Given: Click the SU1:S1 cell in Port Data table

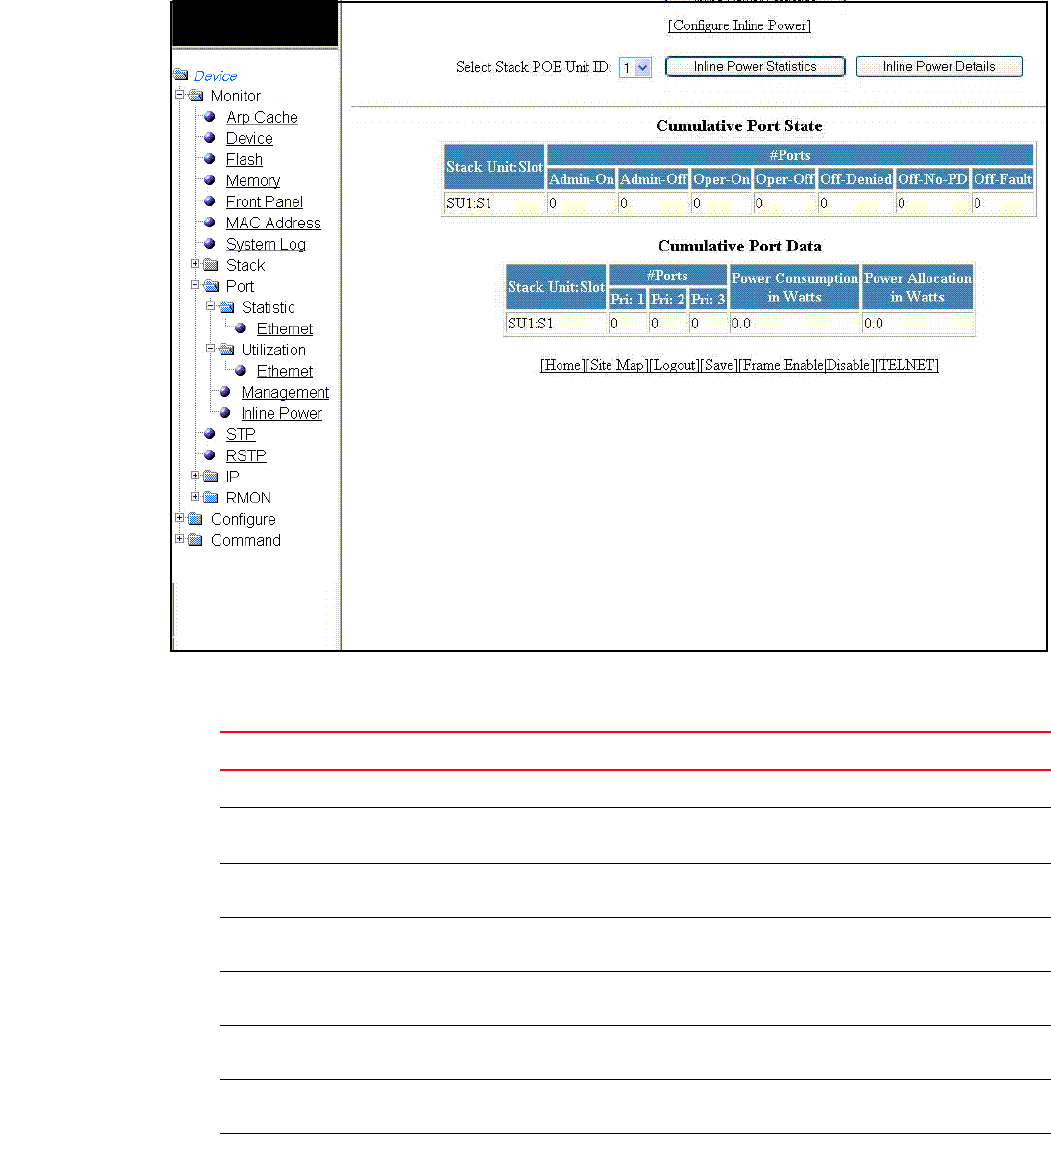Looking at the screenshot, I should [x=556, y=323].
